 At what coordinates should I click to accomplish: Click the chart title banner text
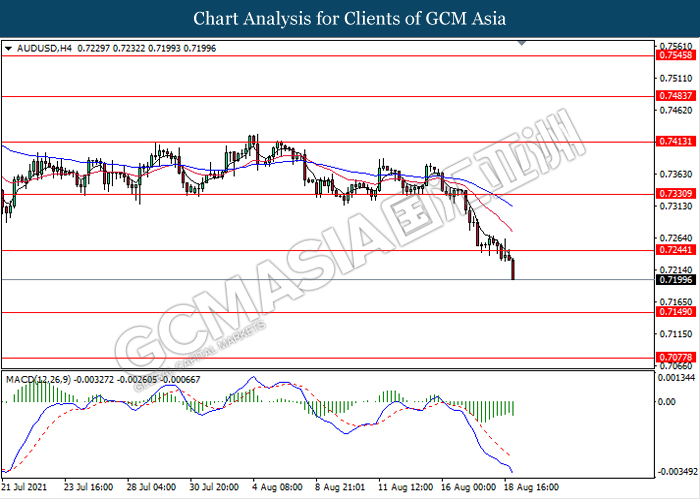point(349,19)
